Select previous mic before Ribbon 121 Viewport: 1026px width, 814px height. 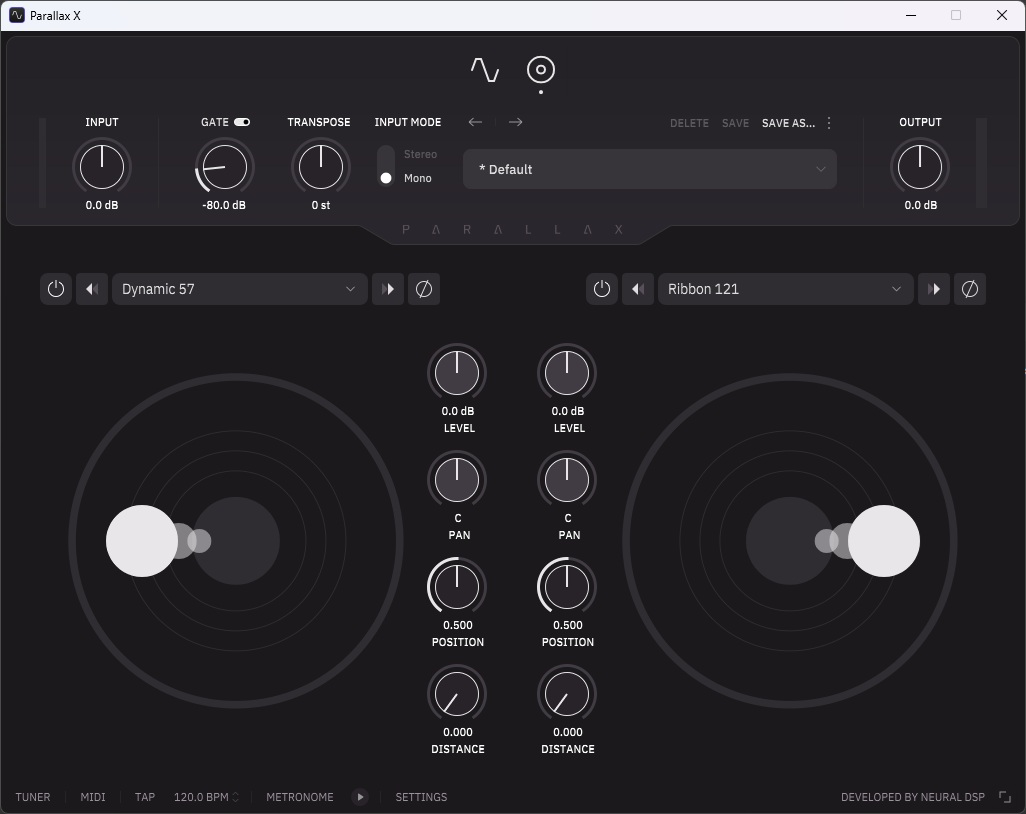(x=638, y=289)
